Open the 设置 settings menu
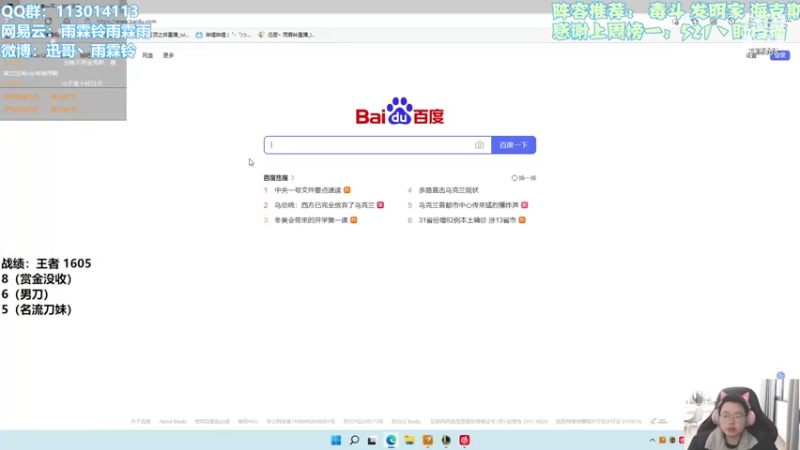800x450 pixels. [x=751, y=55]
